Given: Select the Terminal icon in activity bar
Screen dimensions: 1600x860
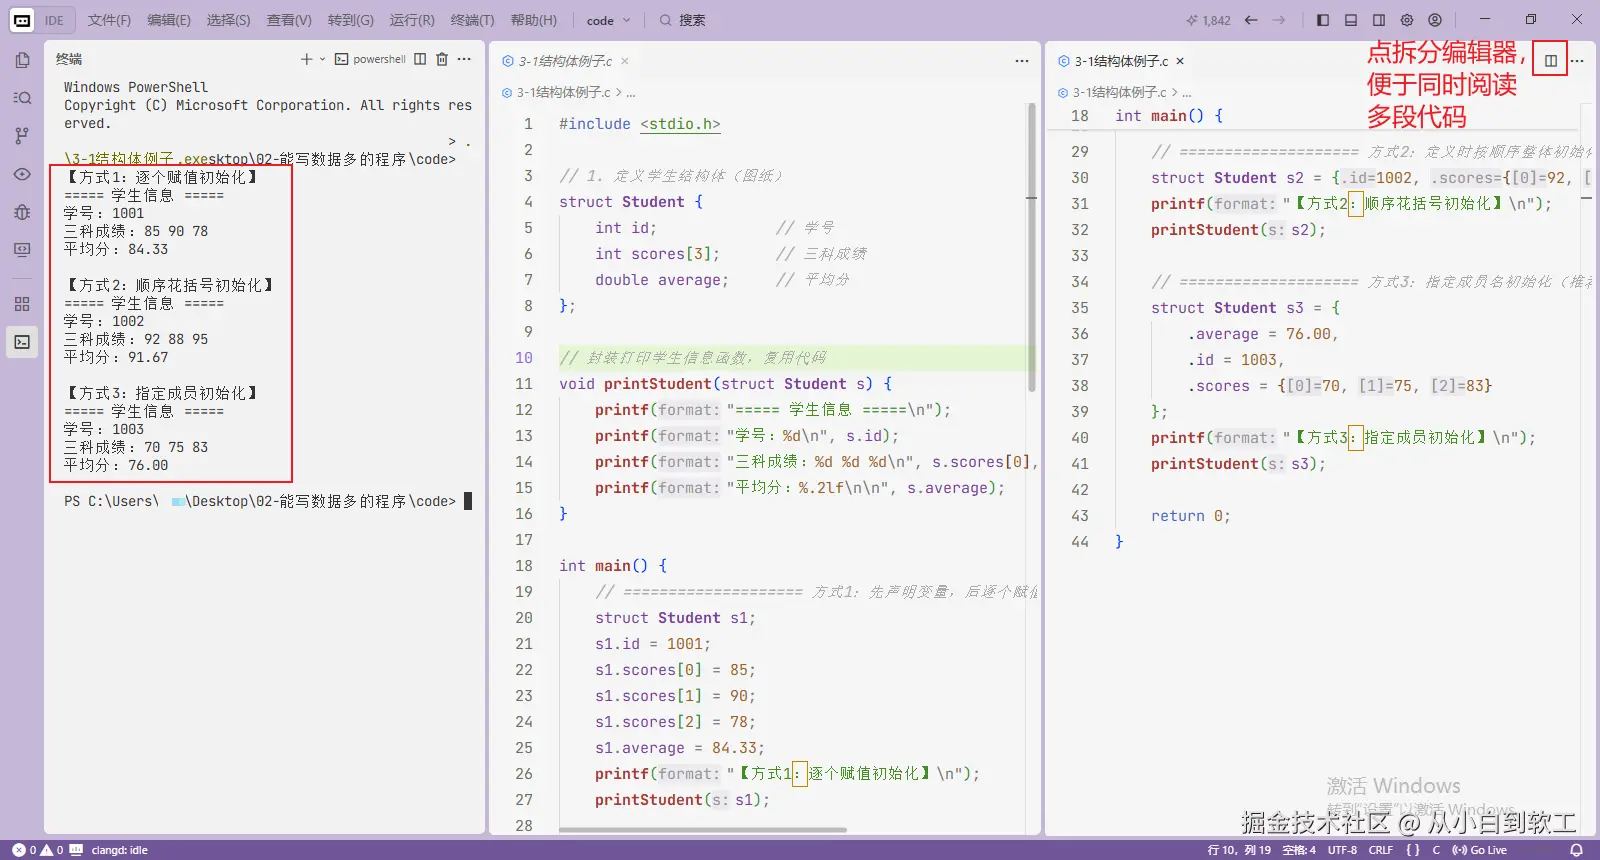Looking at the screenshot, I should tap(22, 342).
